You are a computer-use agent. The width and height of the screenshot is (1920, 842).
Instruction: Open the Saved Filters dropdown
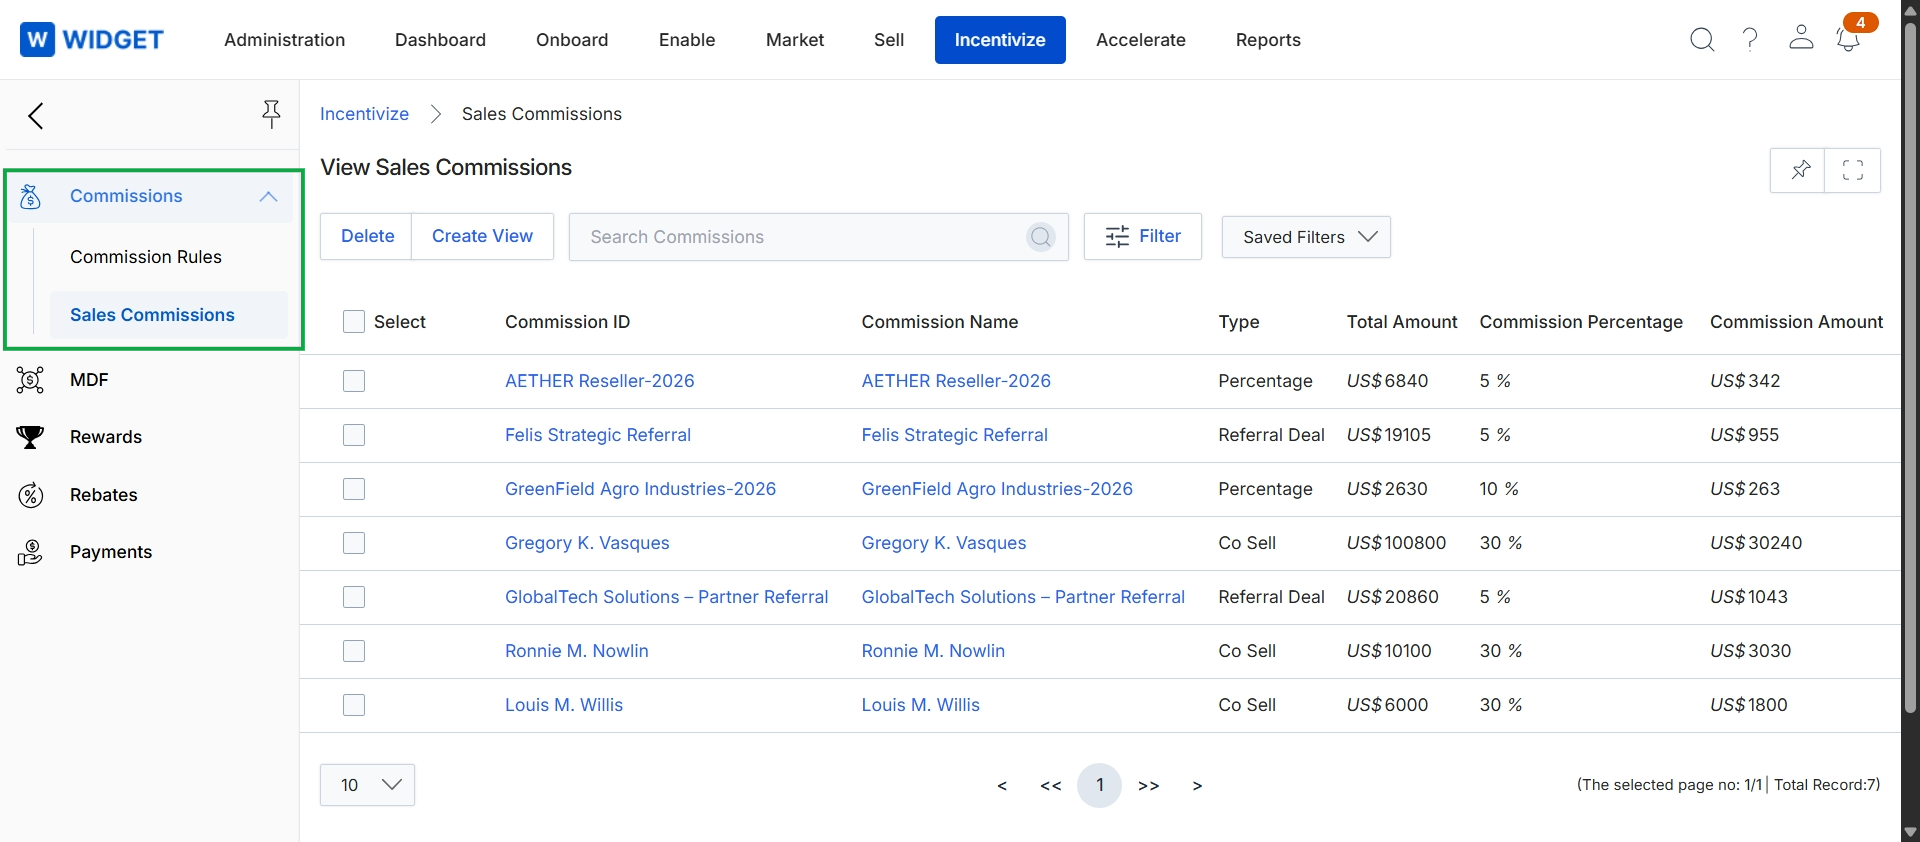pyautogui.click(x=1306, y=237)
